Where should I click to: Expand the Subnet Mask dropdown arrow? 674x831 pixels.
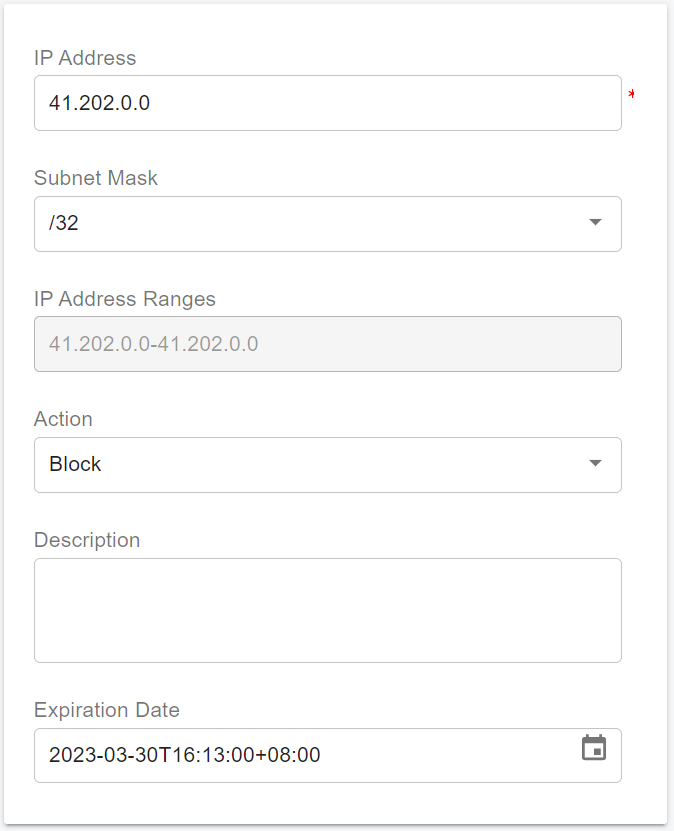click(x=595, y=222)
